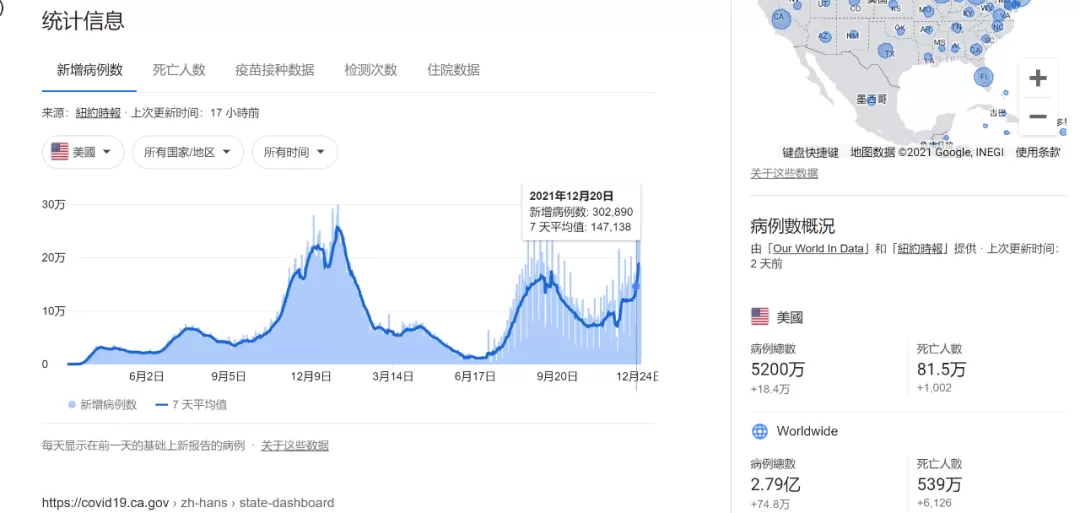Viewport: 1080px width, 513px height.
Task: Click the highlighted data point on the chart
Action: [x=636, y=286]
